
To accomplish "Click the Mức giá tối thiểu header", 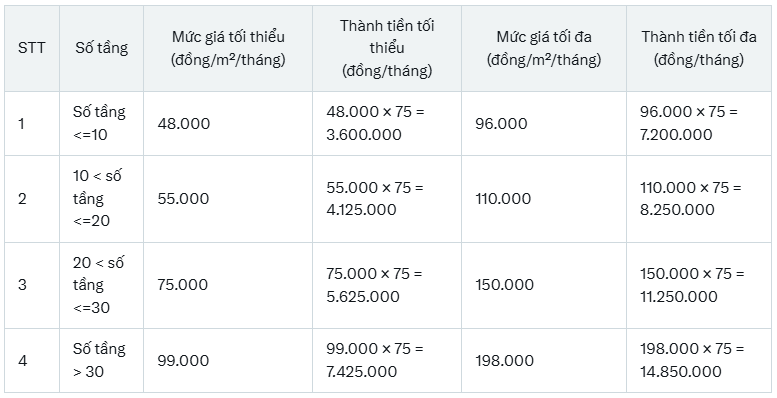I will coord(228,48).
